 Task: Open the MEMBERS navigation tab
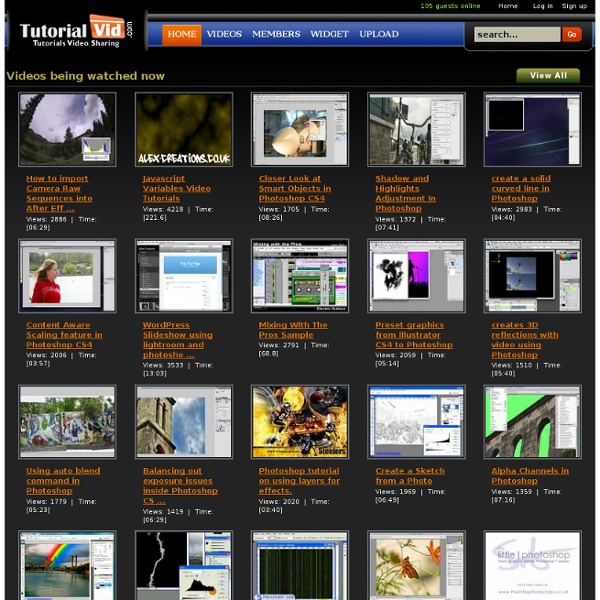pyautogui.click(x=276, y=34)
